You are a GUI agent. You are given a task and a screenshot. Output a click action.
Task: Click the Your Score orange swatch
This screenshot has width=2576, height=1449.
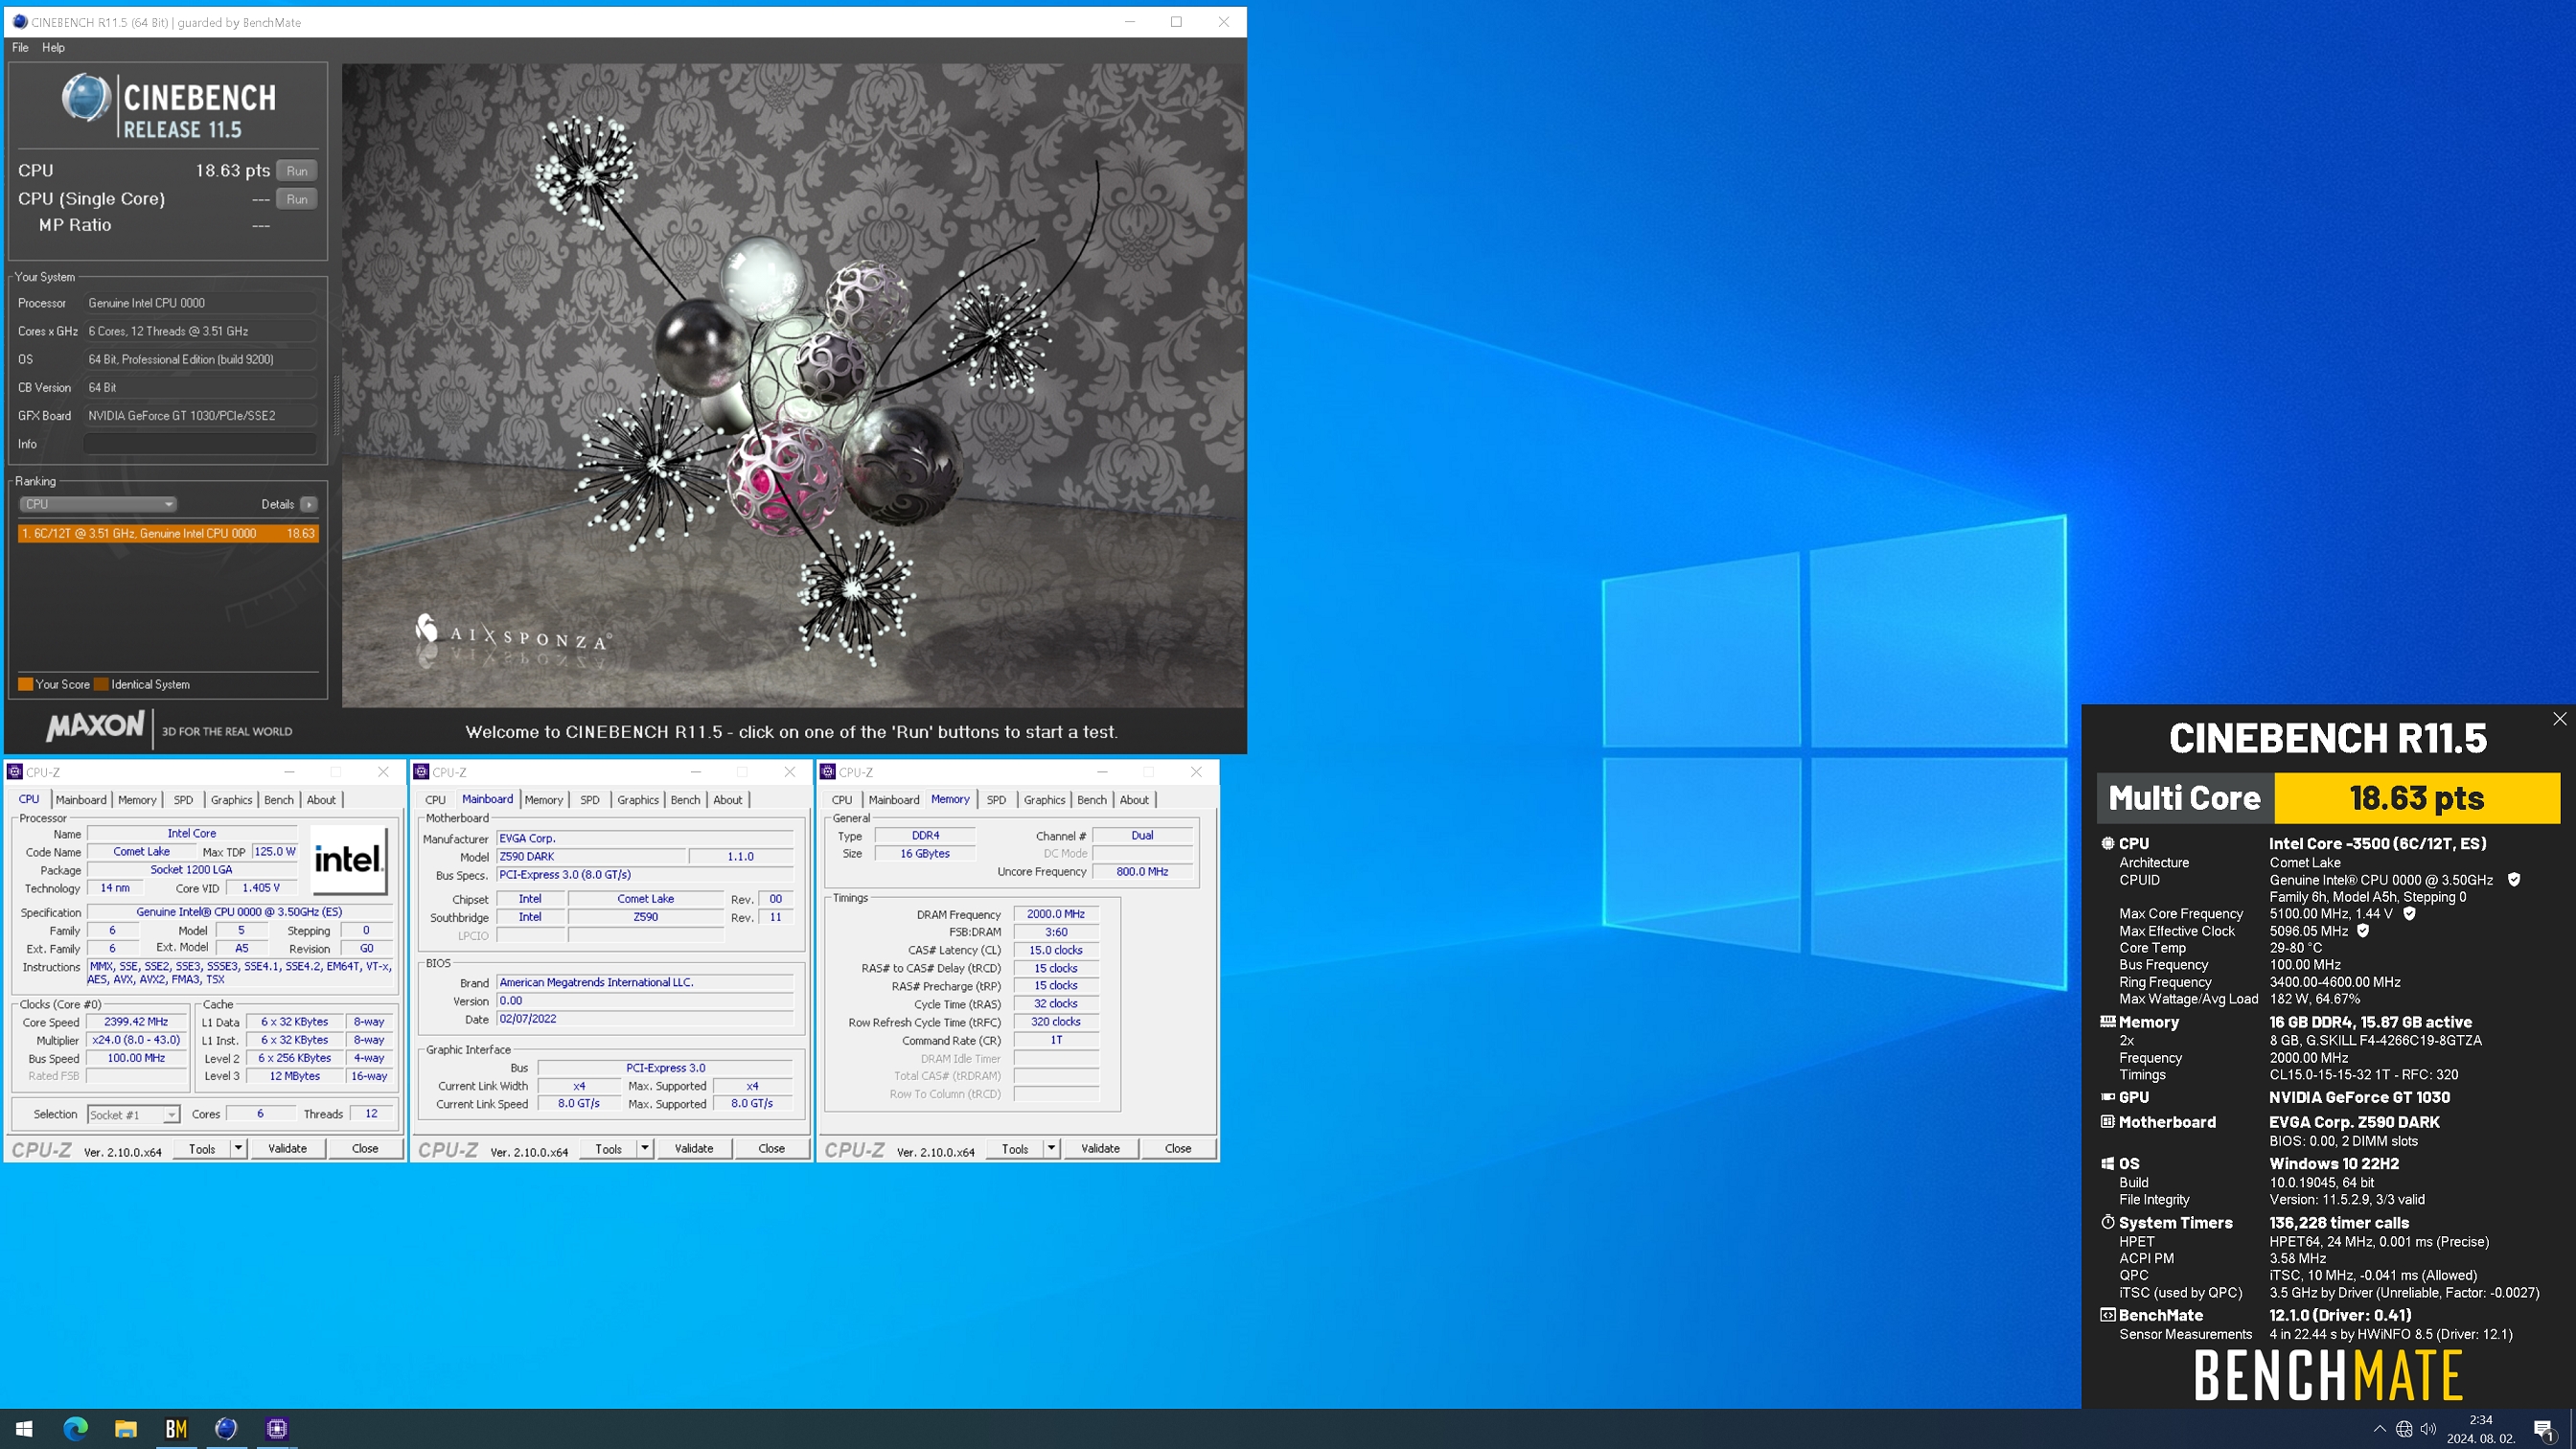click(25, 684)
